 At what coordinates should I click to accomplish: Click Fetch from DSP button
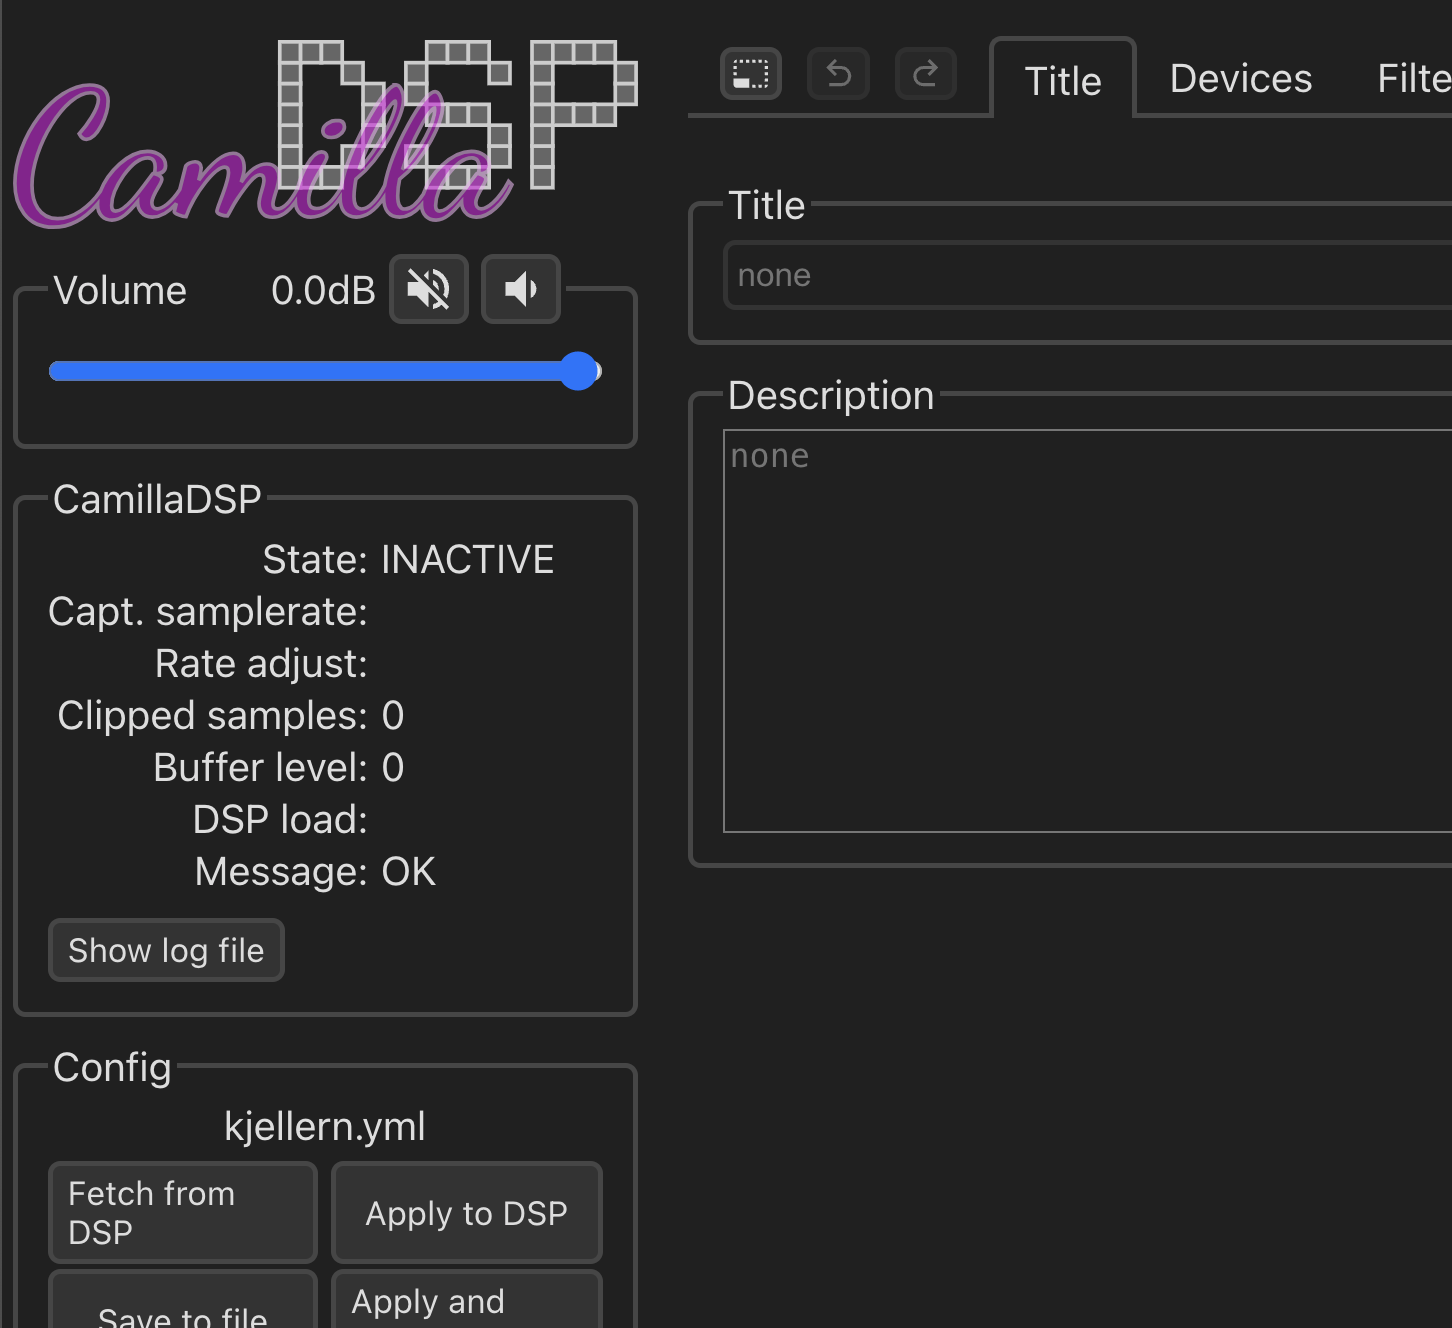tap(183, 1212)
